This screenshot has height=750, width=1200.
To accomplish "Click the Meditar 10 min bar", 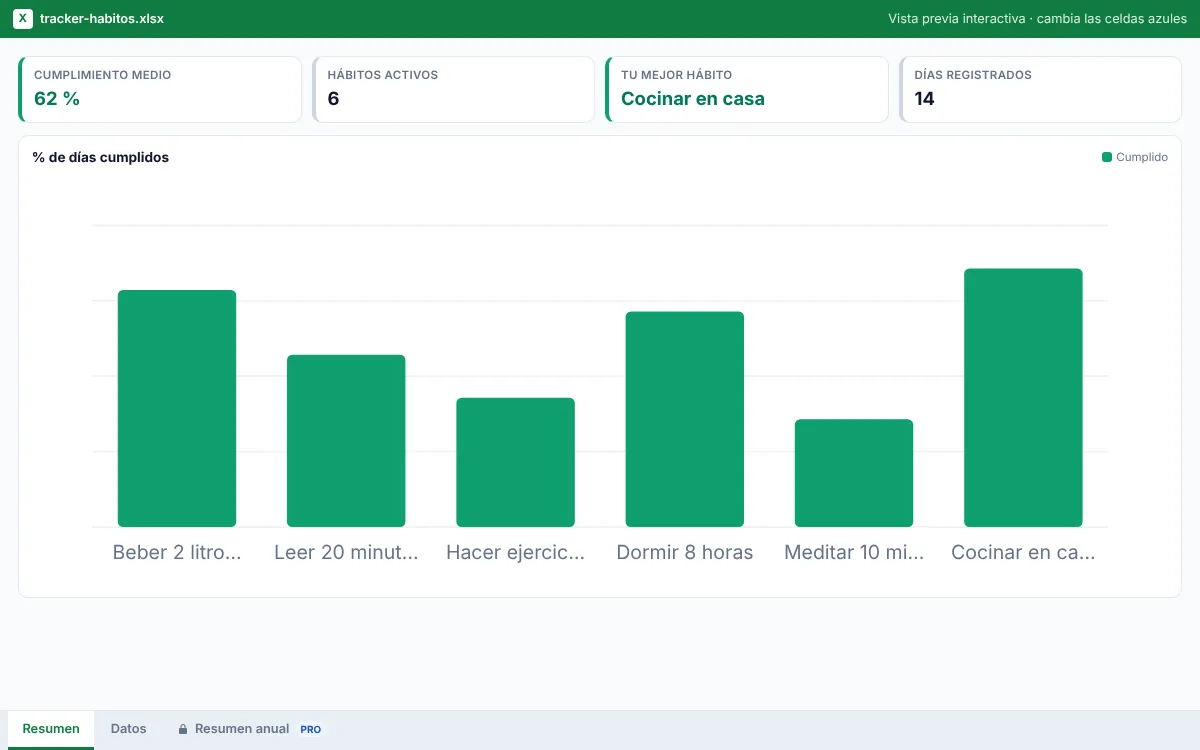I will coord(854,473).
